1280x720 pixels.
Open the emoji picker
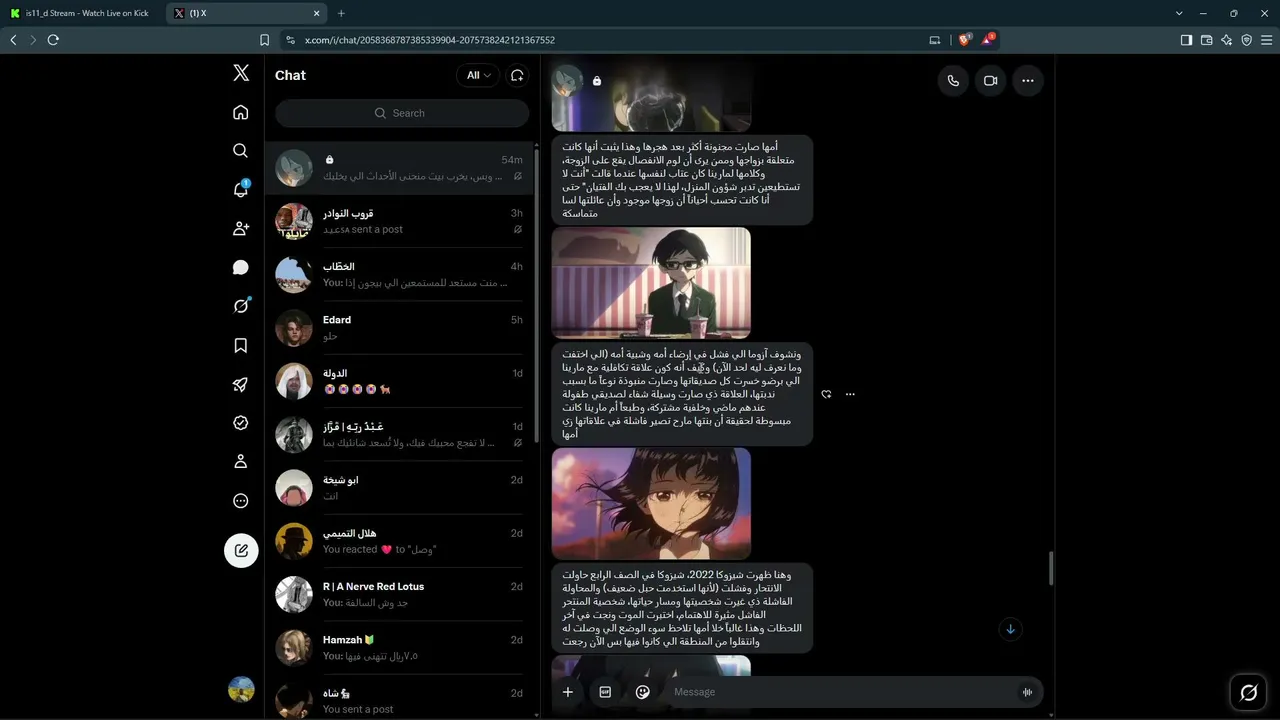(643, 692)
